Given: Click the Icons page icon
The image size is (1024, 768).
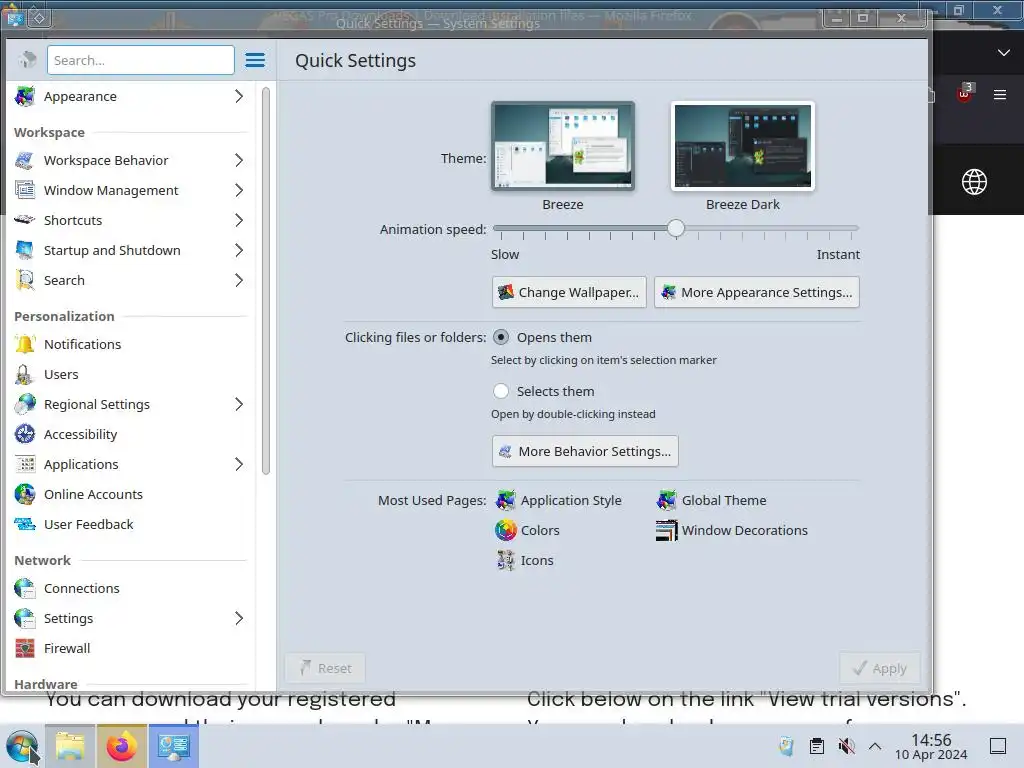Looking at the screenshot, I should pyautogui.click(x=505, y=560).
